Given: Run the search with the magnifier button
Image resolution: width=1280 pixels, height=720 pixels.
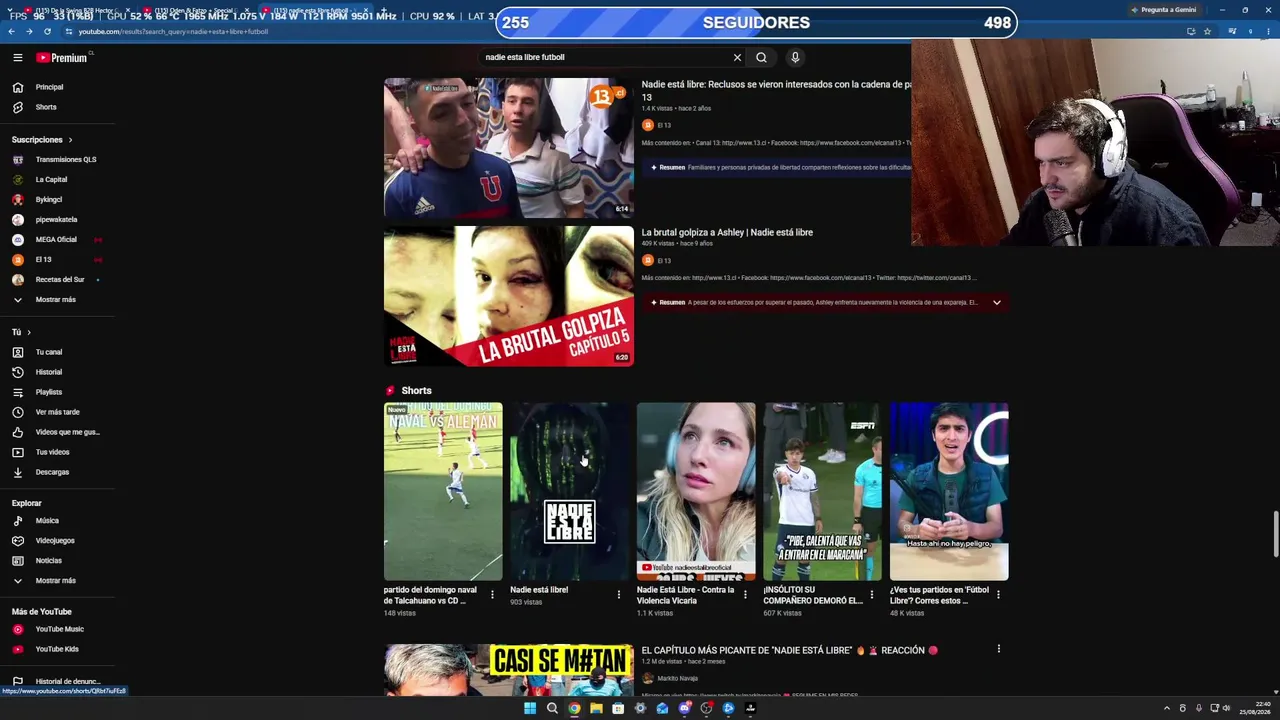Looking at the screenshot, I should [x=761, y=58].
